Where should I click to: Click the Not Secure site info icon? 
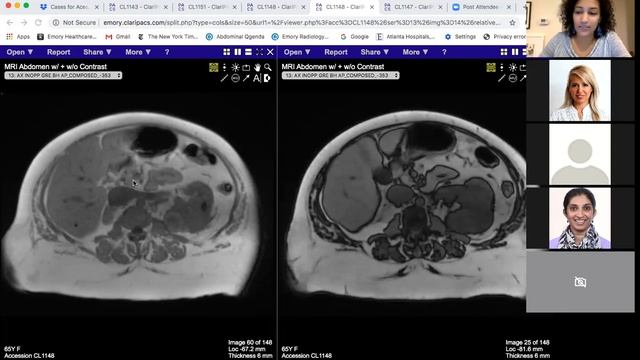(56, 22)
